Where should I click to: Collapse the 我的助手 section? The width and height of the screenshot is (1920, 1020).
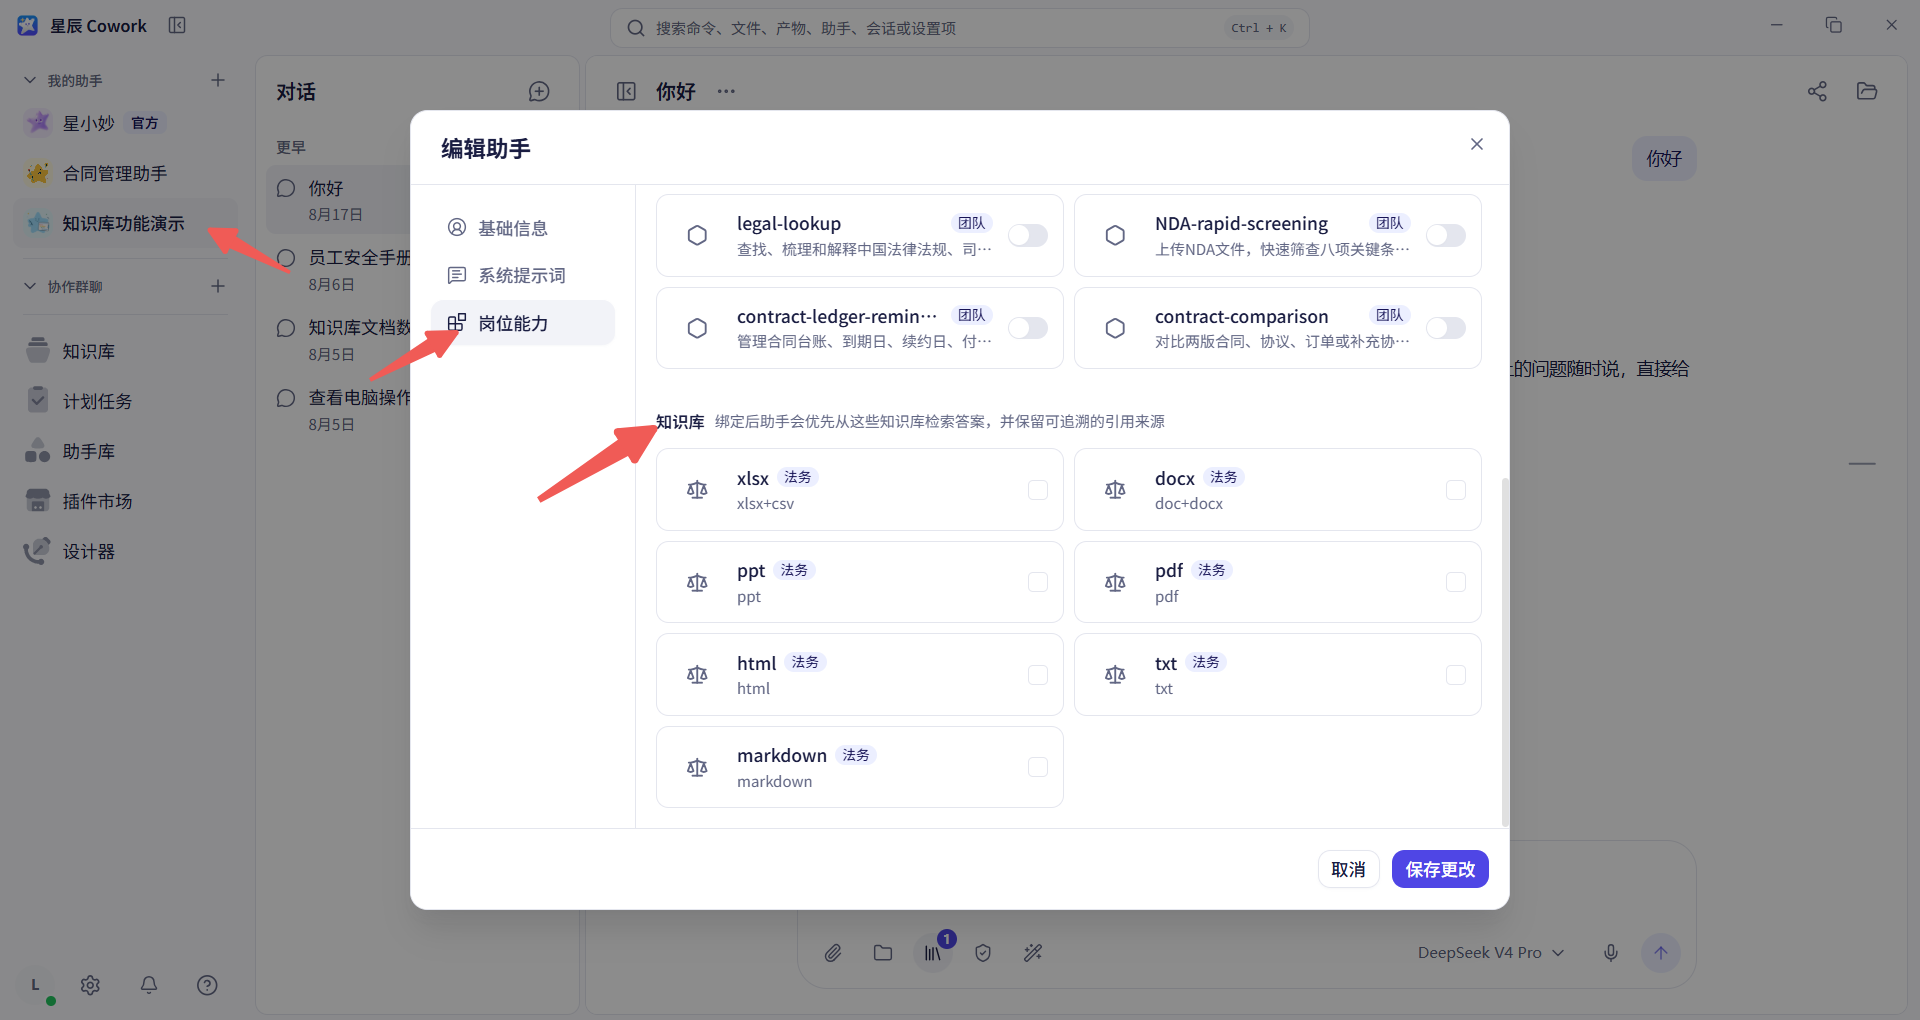click(x=30, y=80)
